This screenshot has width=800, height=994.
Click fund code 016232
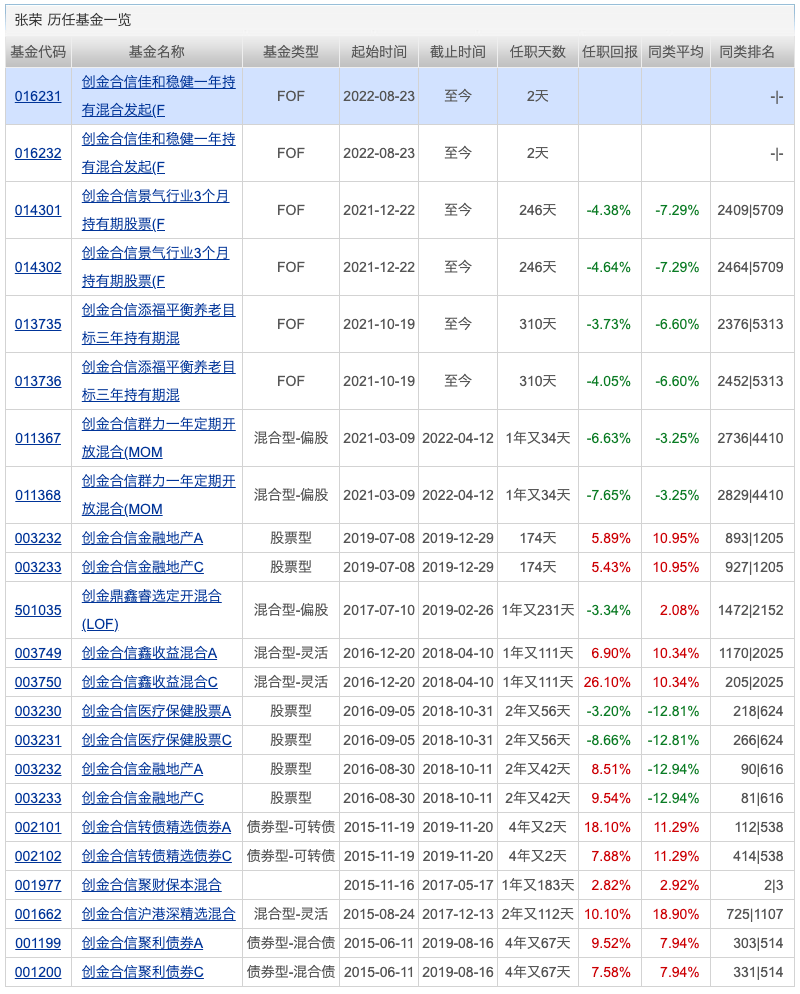[38, 153]
